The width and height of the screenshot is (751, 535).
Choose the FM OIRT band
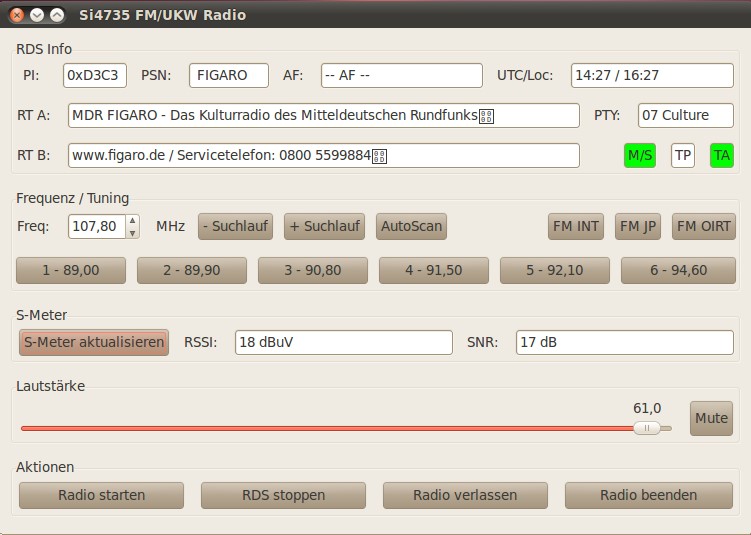point(703,226)
